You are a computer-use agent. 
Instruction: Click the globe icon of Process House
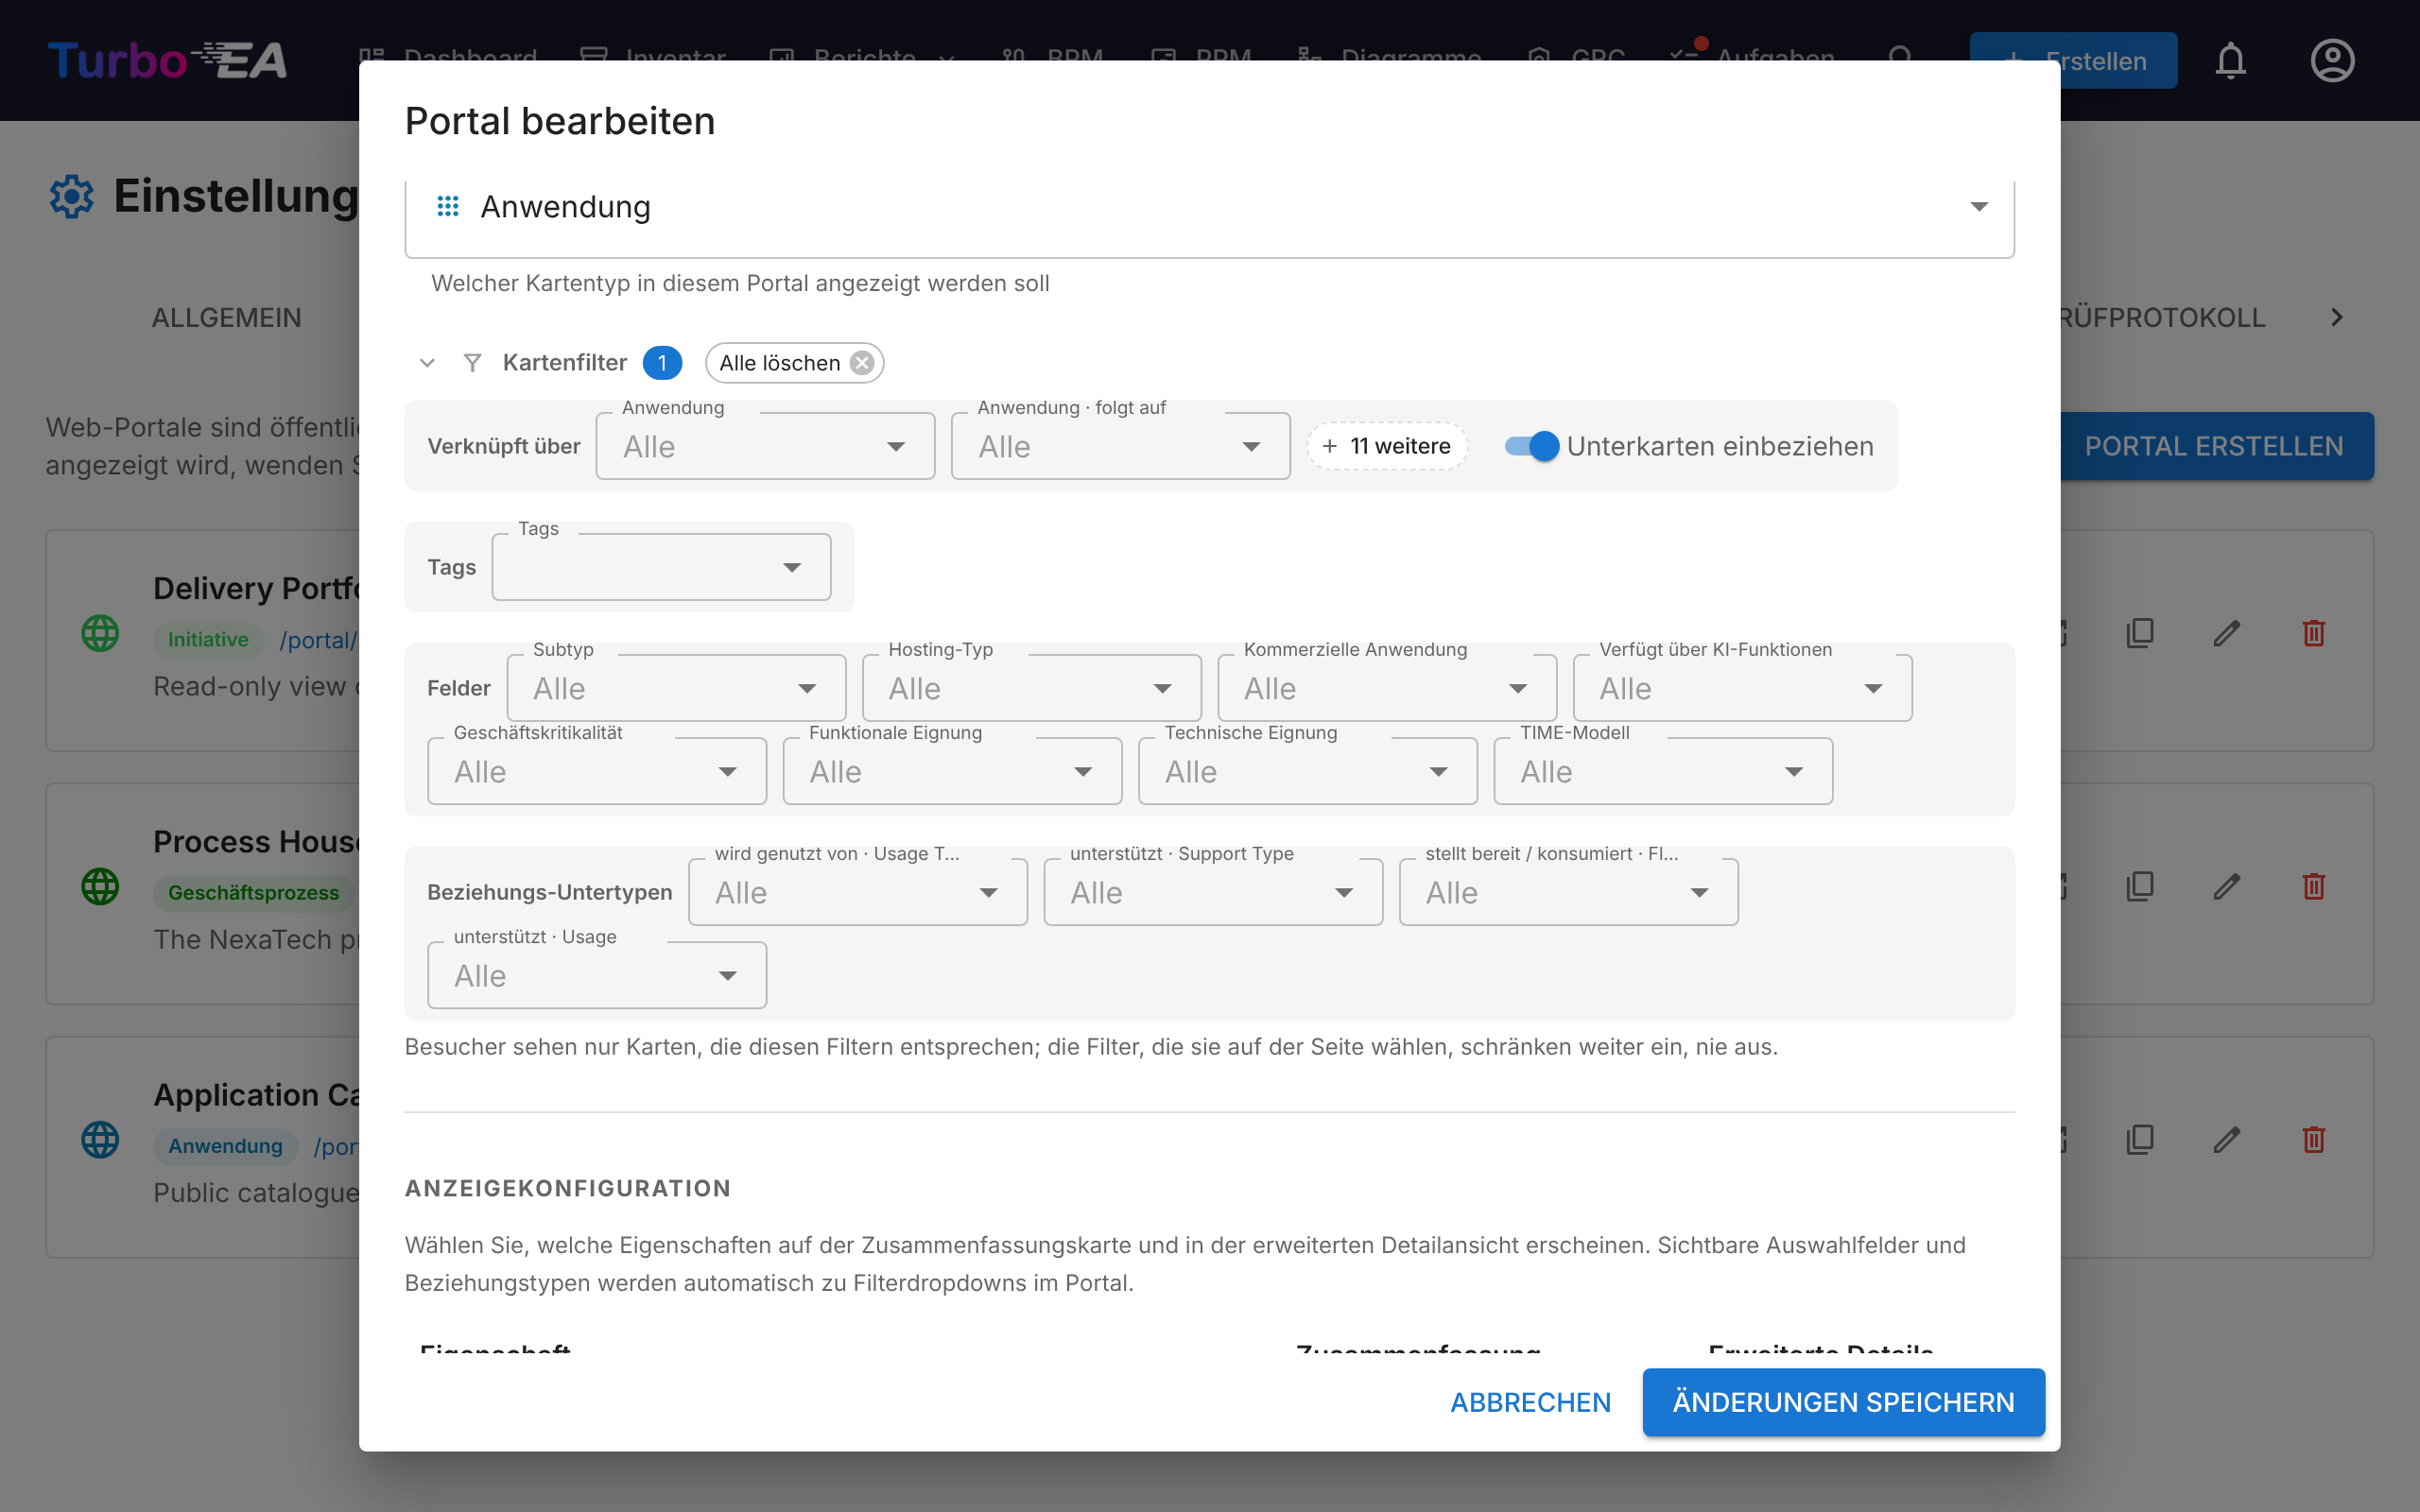(100, 886)
